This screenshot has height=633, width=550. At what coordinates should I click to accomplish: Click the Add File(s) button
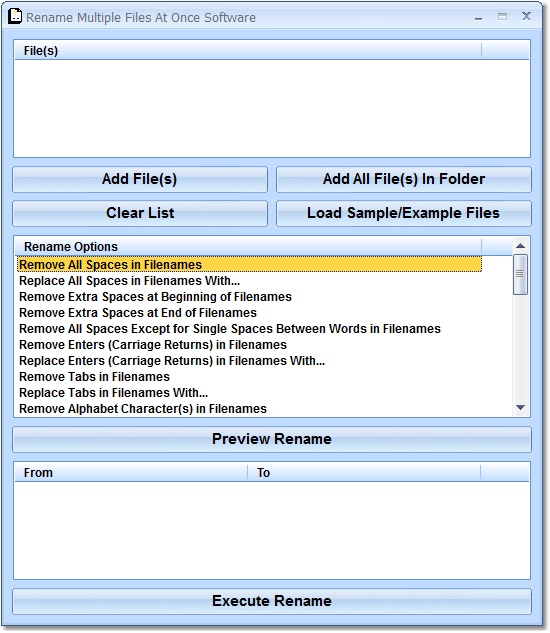point(140,179)
